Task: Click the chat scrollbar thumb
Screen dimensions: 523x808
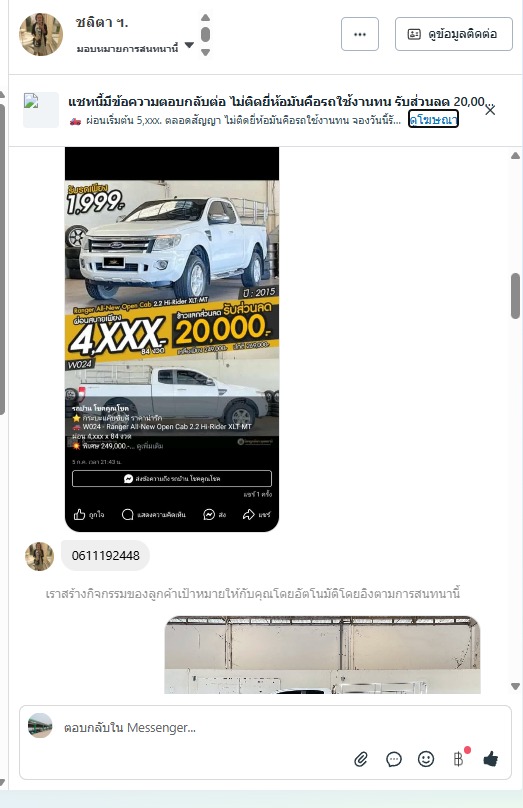Action: (515, 296)
